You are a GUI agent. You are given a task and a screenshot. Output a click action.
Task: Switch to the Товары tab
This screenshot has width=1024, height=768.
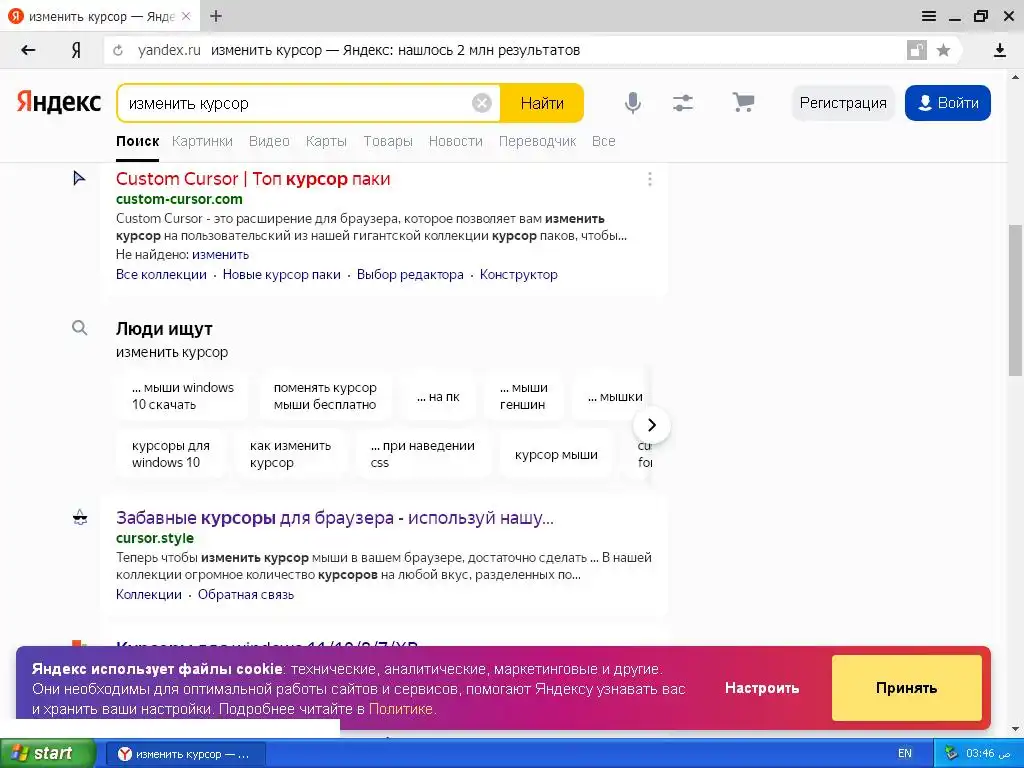[x=388, y=141]
